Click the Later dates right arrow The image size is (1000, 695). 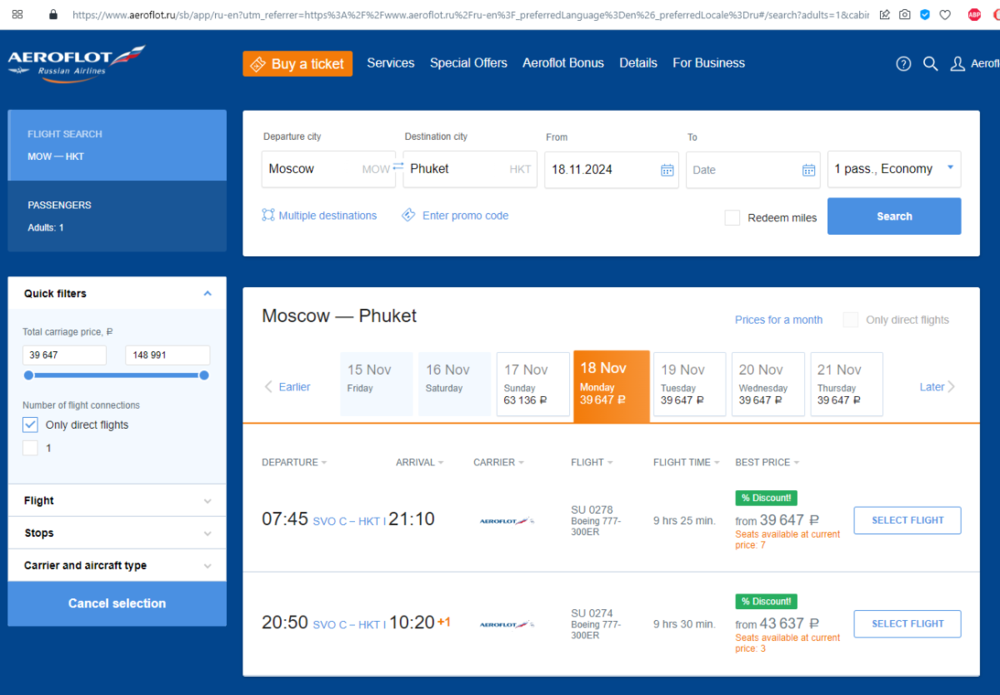coord(951,386)
